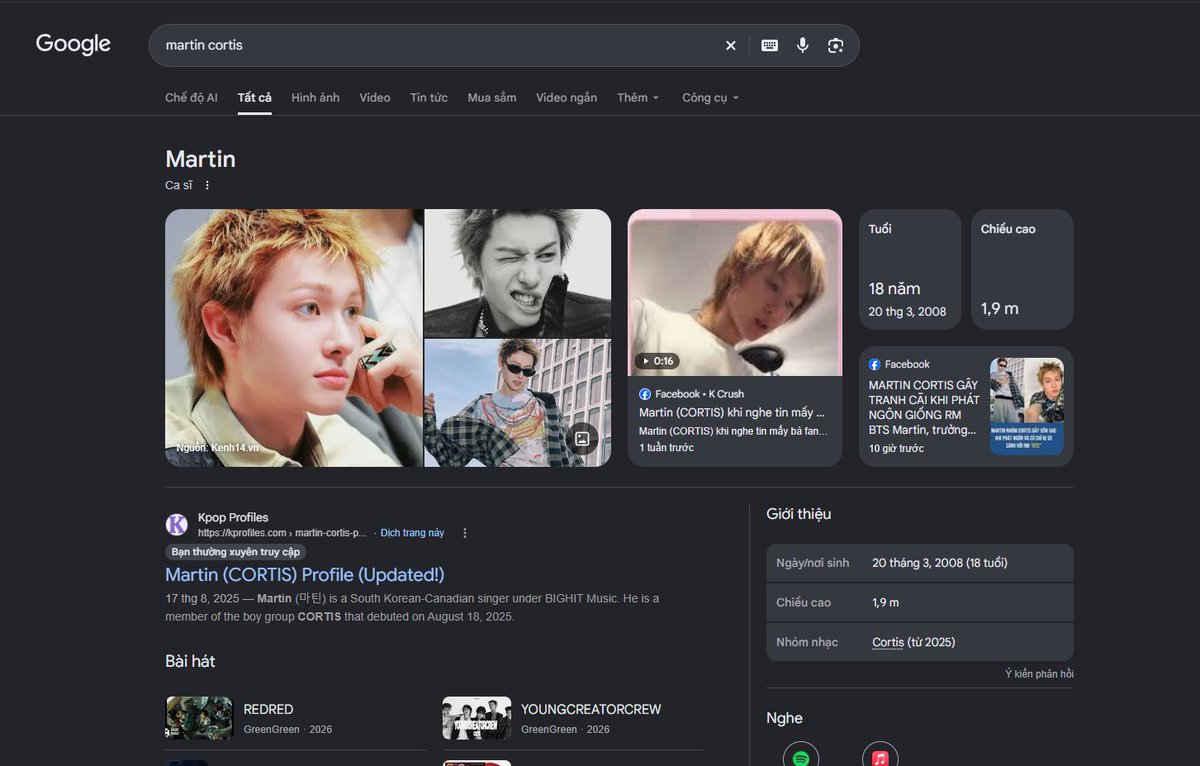Click the Nghe section heading
This screenshot has width=1200, height=766.
[785, 718]
